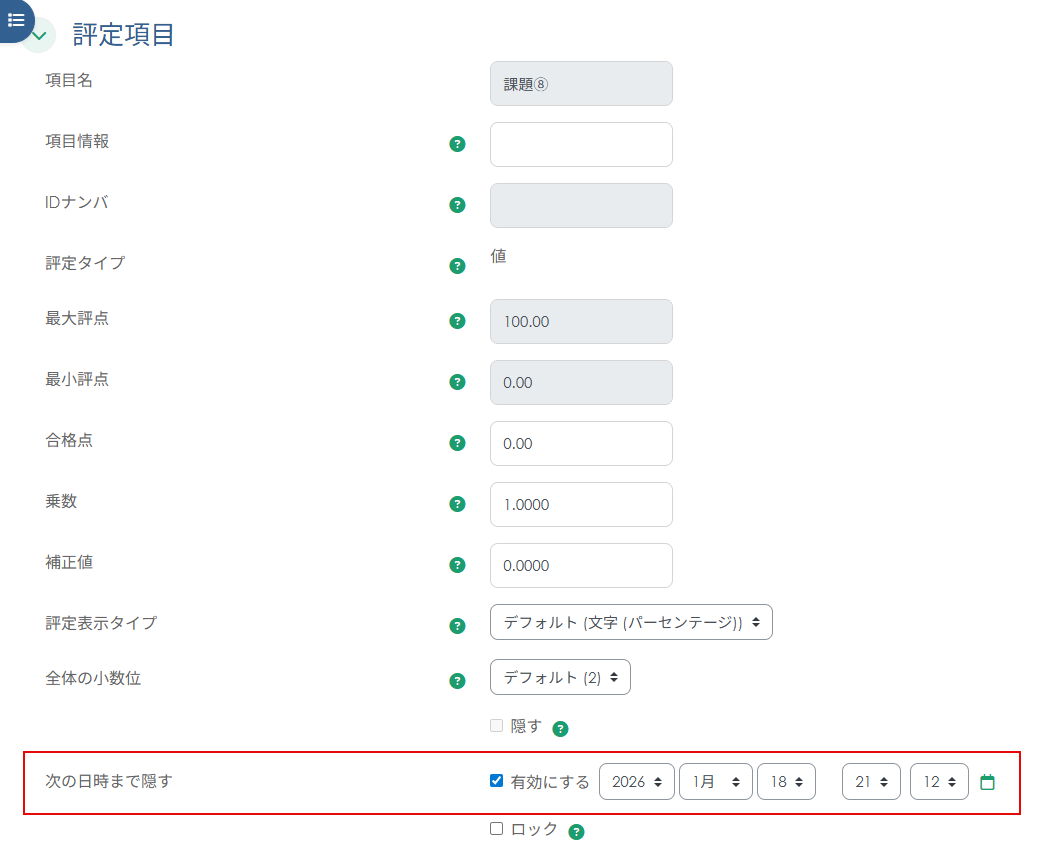Click help icon beside 項目情報
1037x861 pixels.
(x=457, y=144)
